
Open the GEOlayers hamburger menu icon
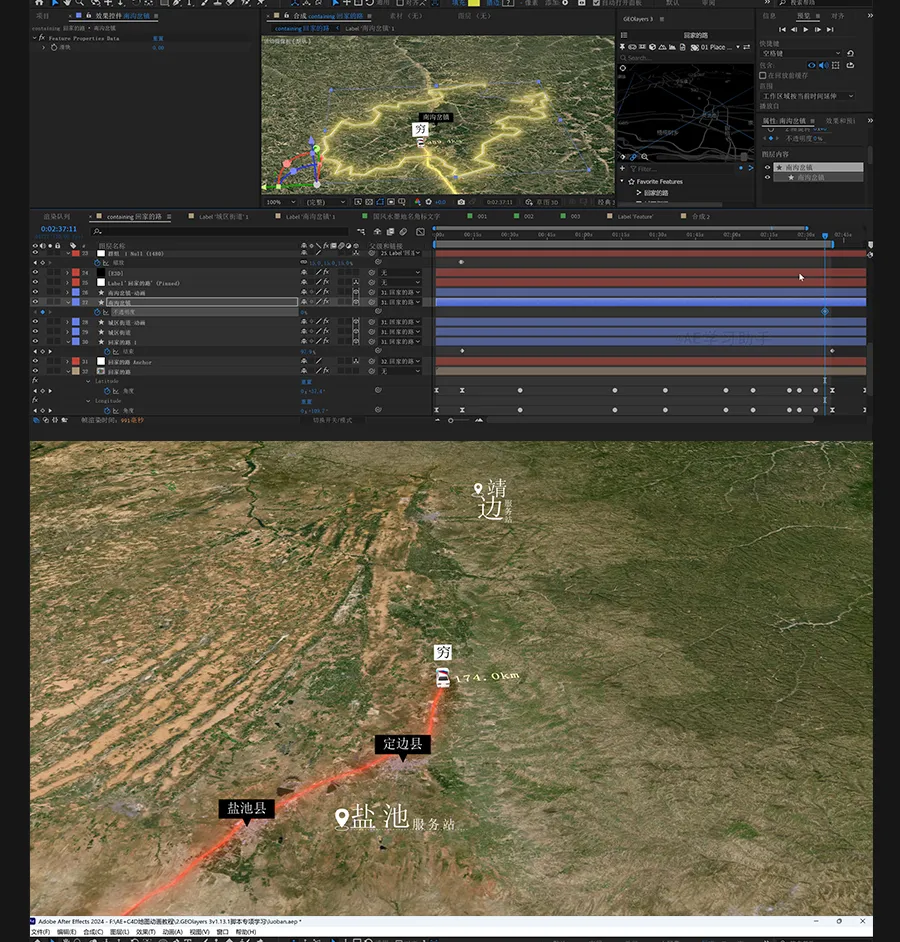[x=624, y=35]
